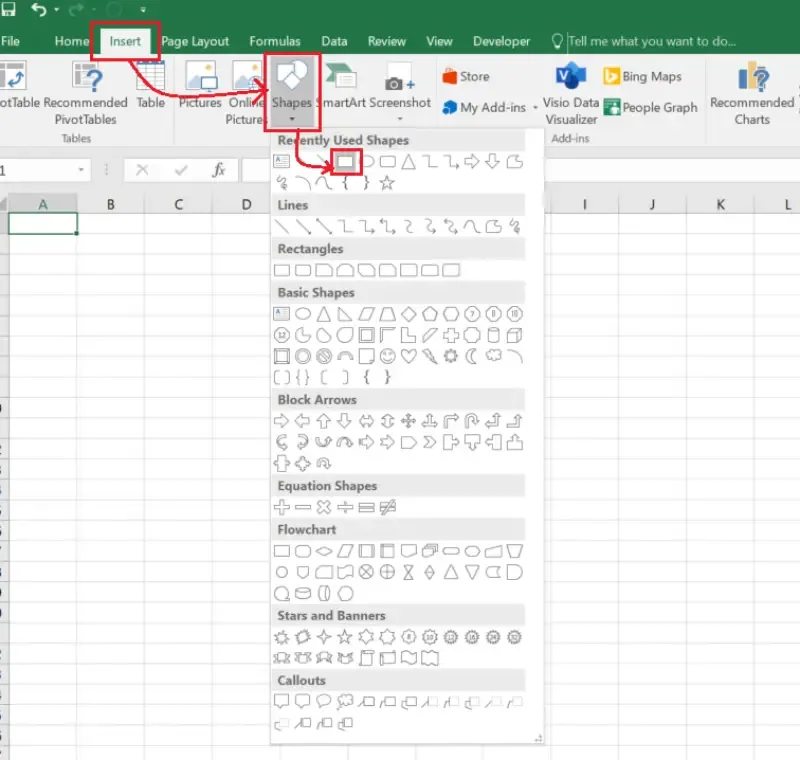800x760 pixels.
Task: Switch to the View tab
Action: (x=439, y=41)
